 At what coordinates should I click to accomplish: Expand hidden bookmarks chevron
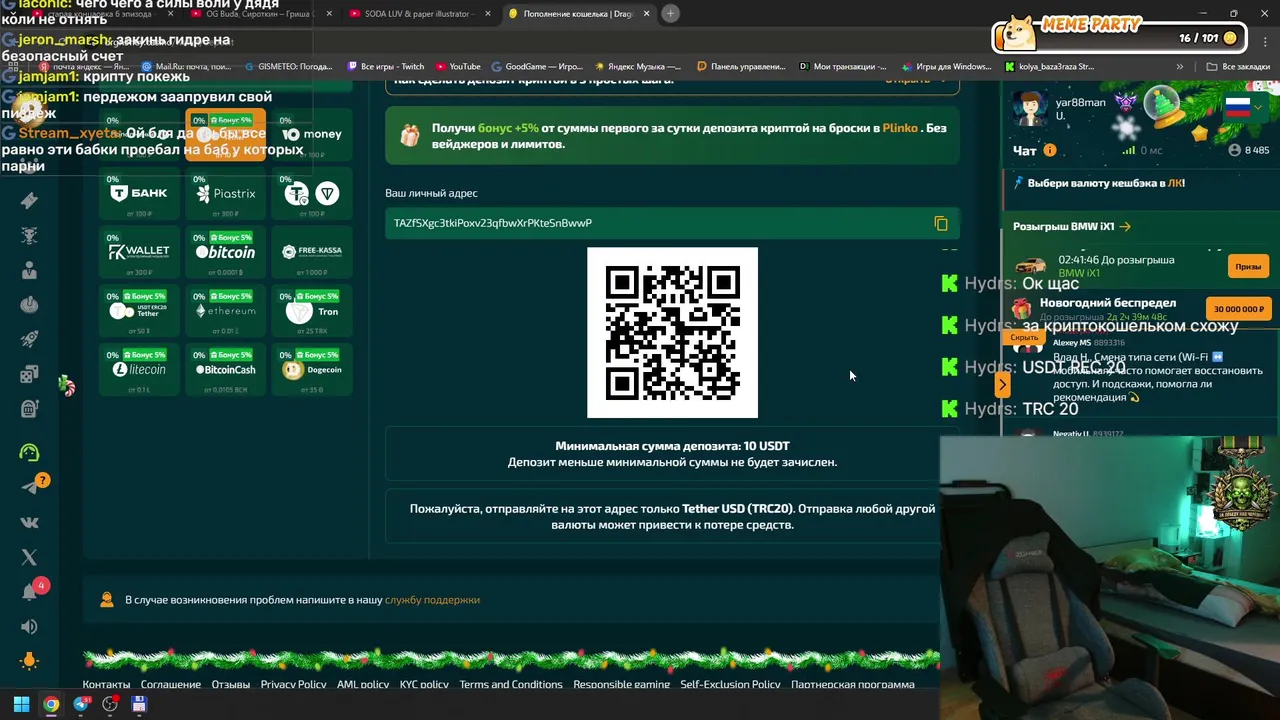(x=1180, y=67)
